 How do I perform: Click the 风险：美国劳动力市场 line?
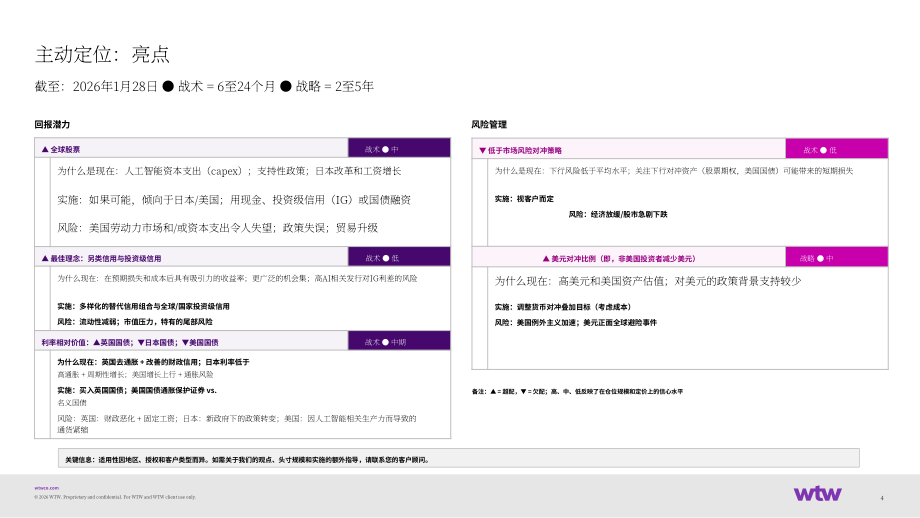coord(218,228)
